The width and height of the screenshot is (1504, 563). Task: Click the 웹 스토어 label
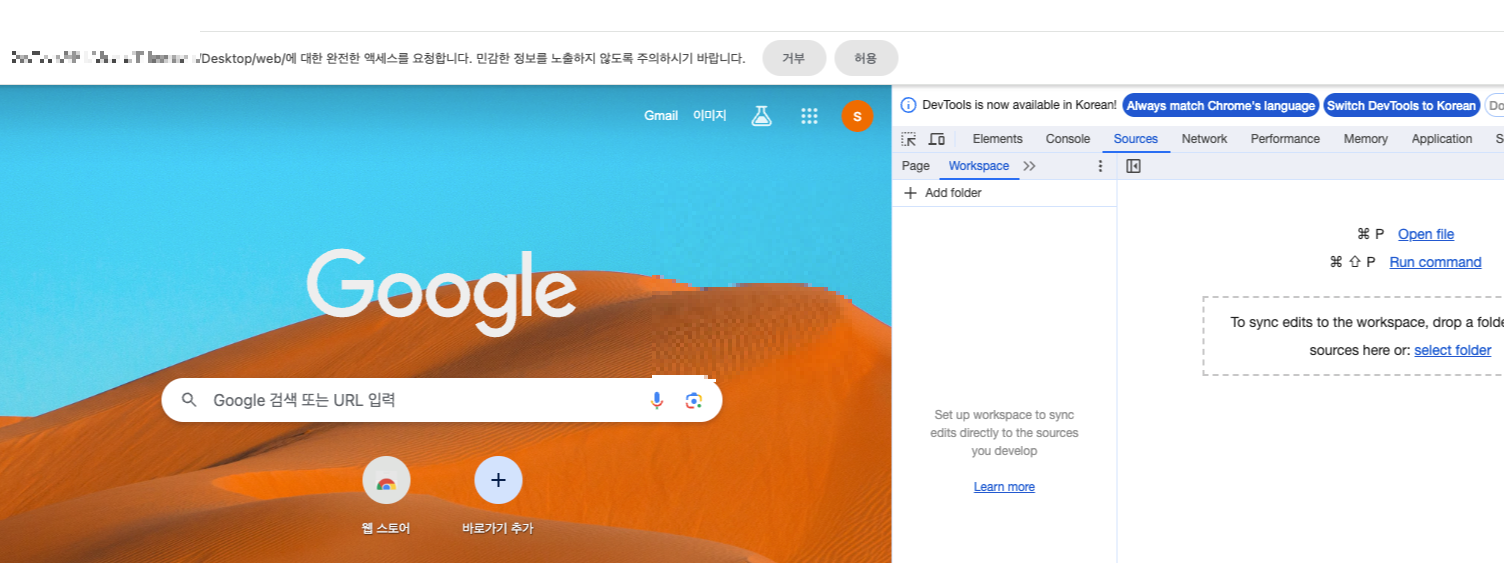click(x=386, y=528)
